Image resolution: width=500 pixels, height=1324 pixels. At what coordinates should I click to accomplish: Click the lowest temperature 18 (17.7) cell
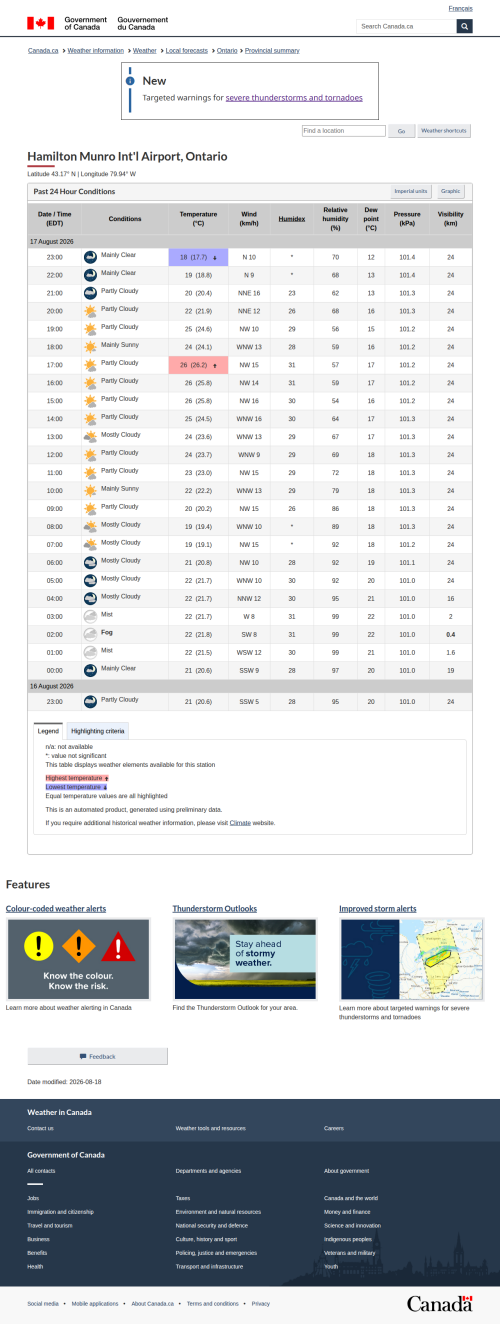(x=198, y=257)
